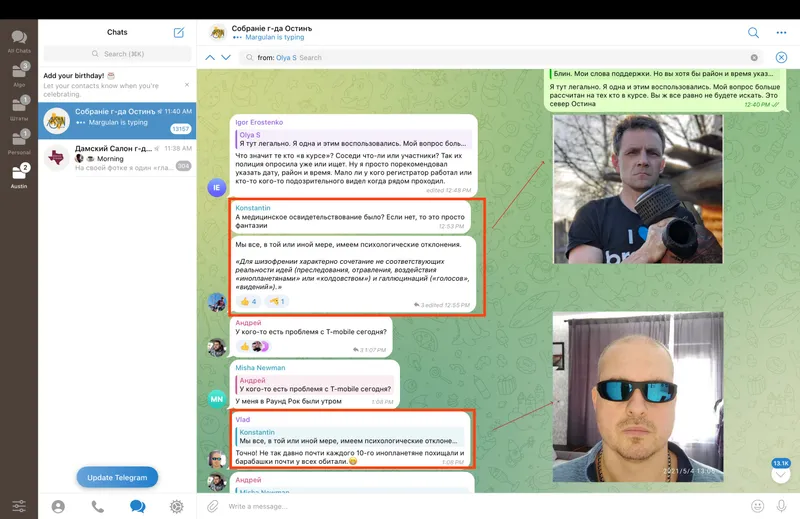800x519 pixels.
Task: Open the Штаты chat folder
Action: 19,108
